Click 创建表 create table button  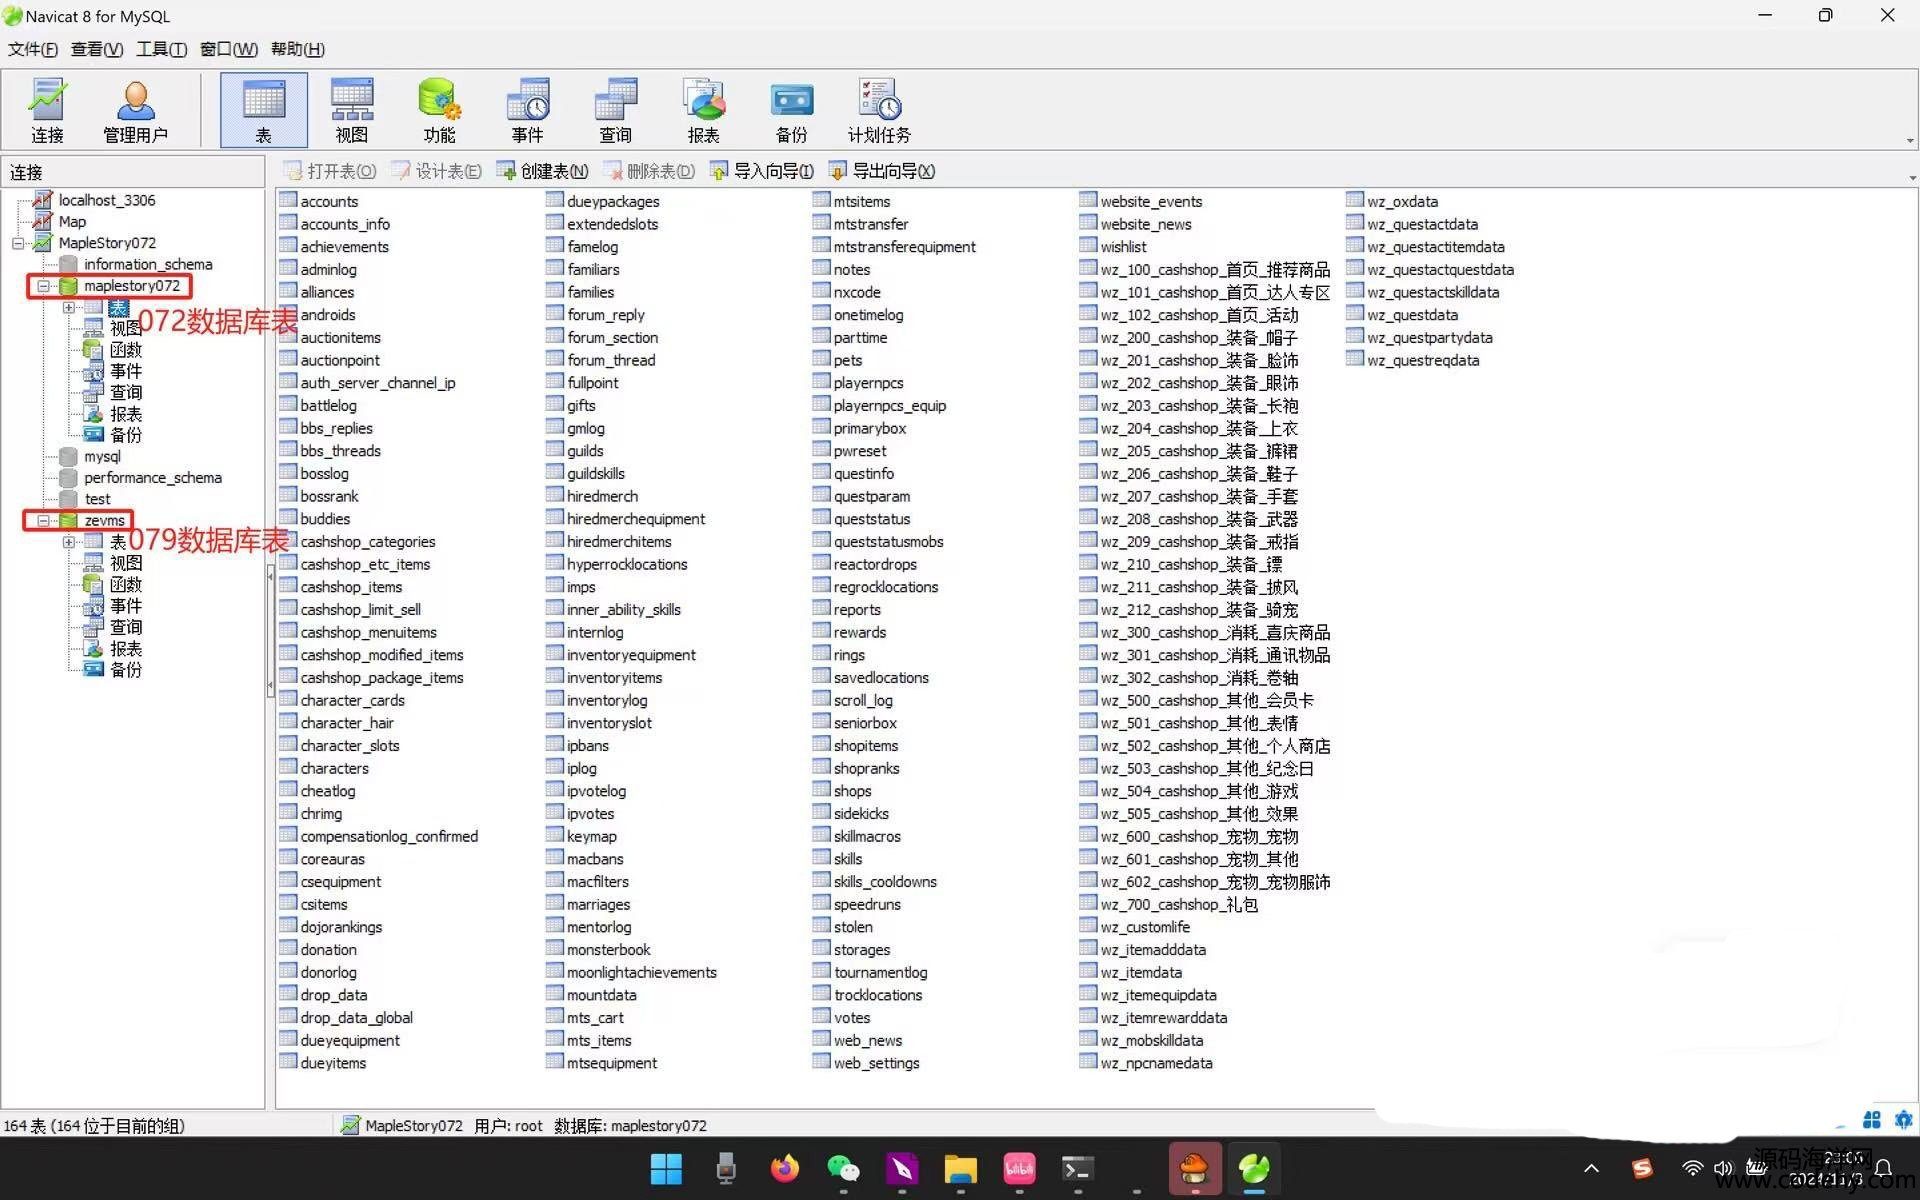pos(543,171)
